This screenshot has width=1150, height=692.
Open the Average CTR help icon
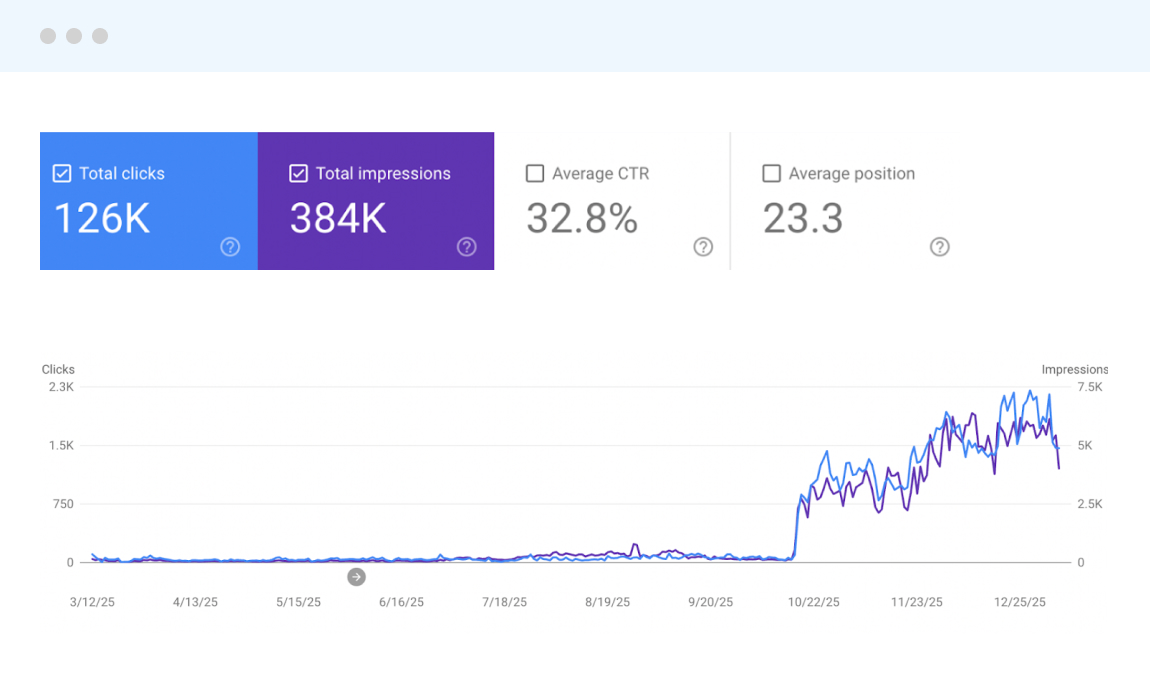click(703, 247)
